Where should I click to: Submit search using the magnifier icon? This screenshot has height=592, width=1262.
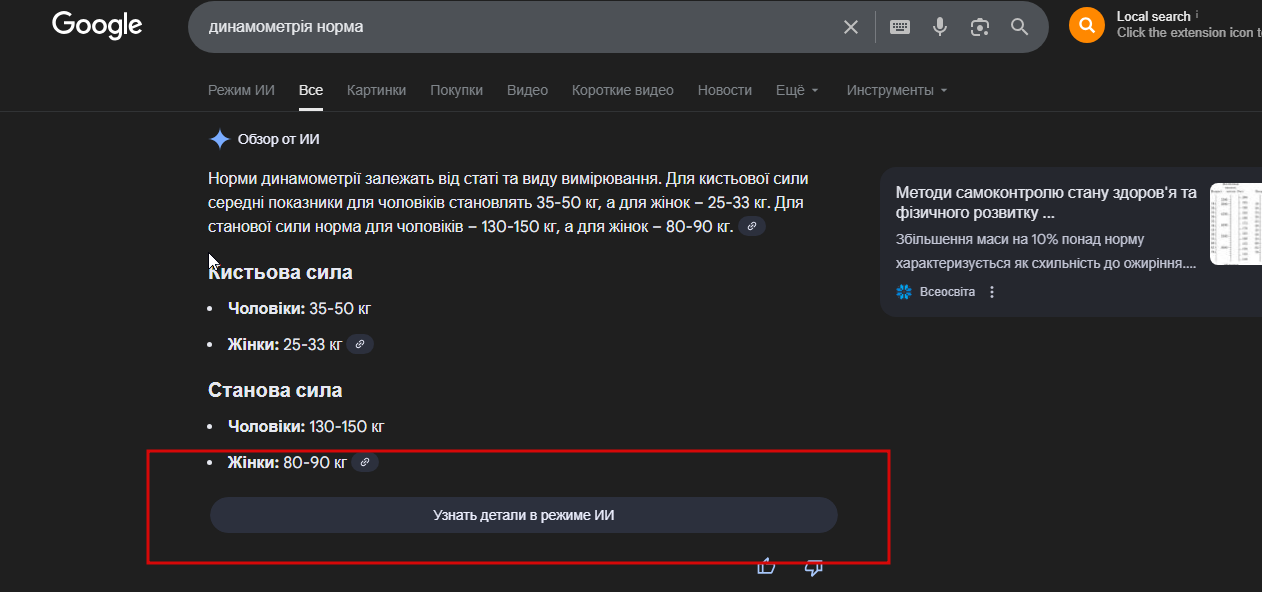(x=1019, y=27)
